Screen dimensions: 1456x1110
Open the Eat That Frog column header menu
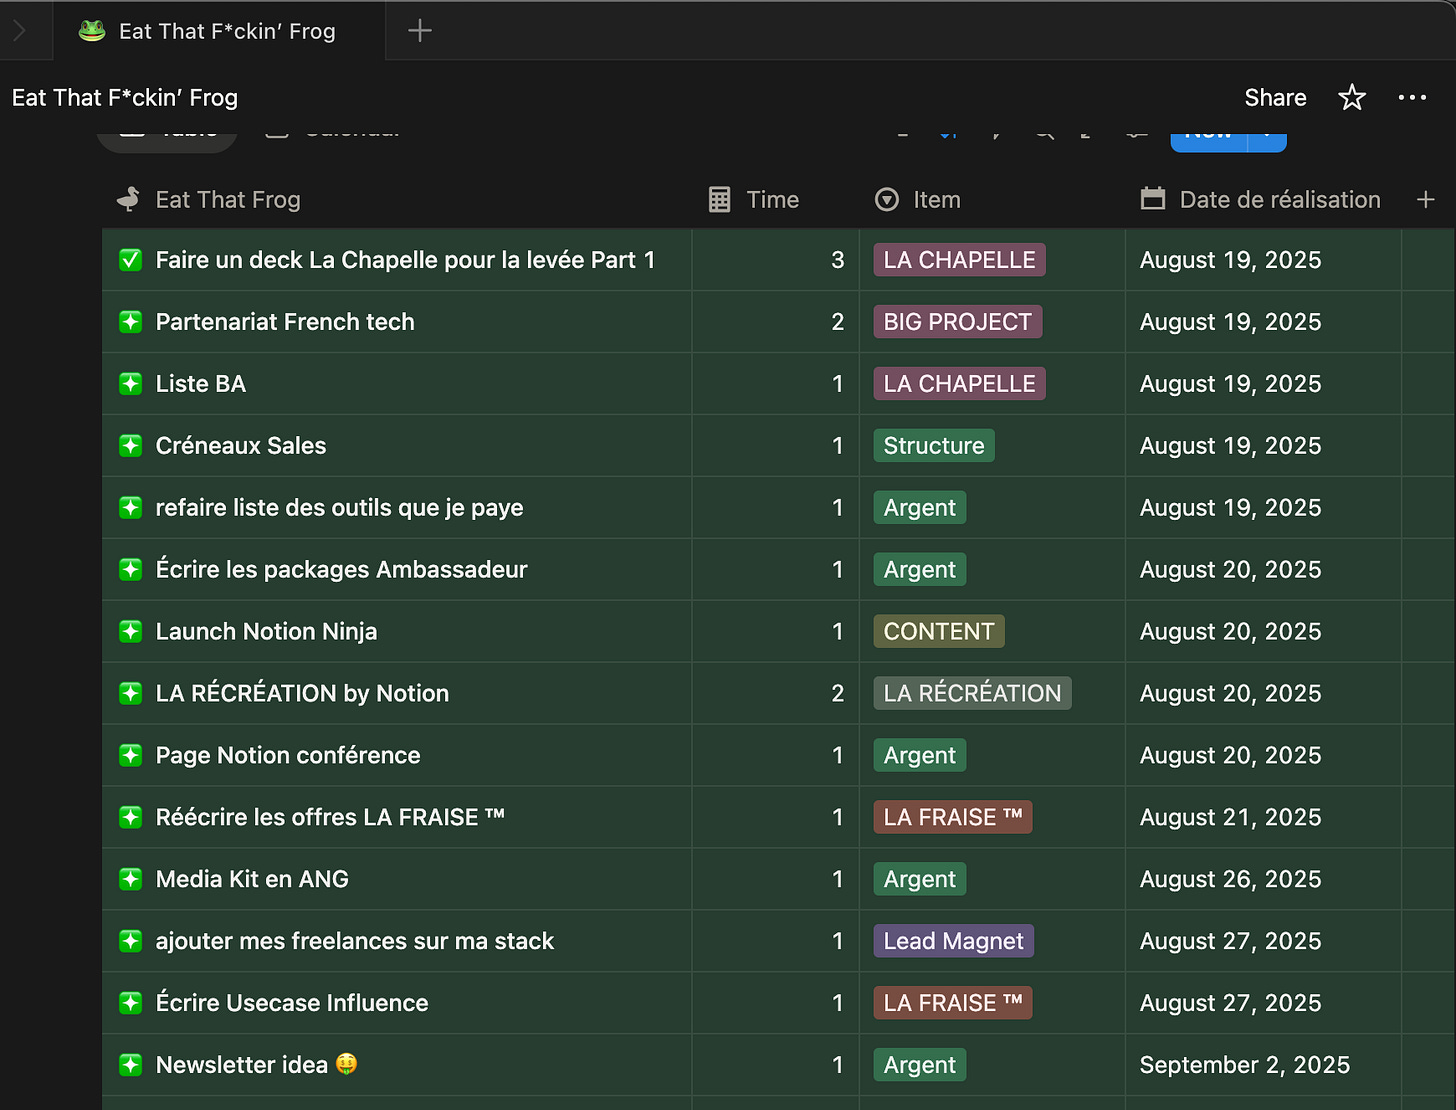(x=396, y=200)
